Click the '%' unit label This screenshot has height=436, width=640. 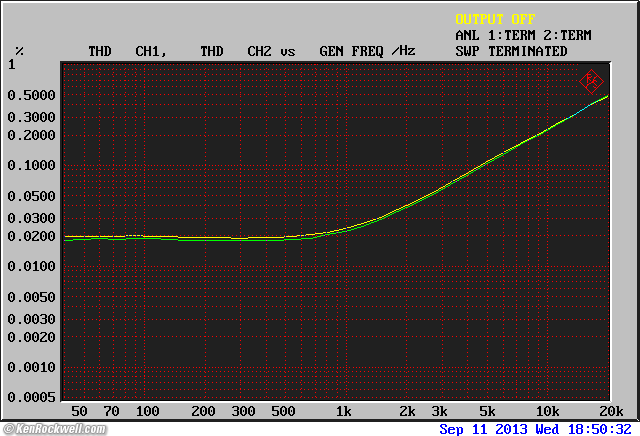pyautogui.click(x=19, y=51)
